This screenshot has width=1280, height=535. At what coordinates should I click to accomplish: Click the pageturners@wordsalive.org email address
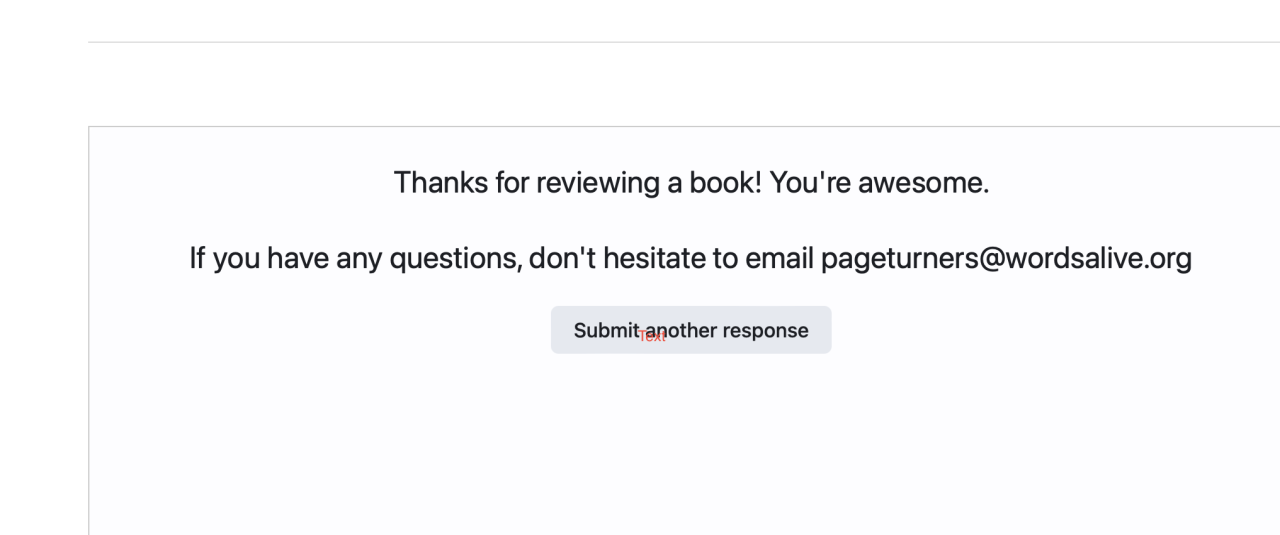click(1006, 259)
